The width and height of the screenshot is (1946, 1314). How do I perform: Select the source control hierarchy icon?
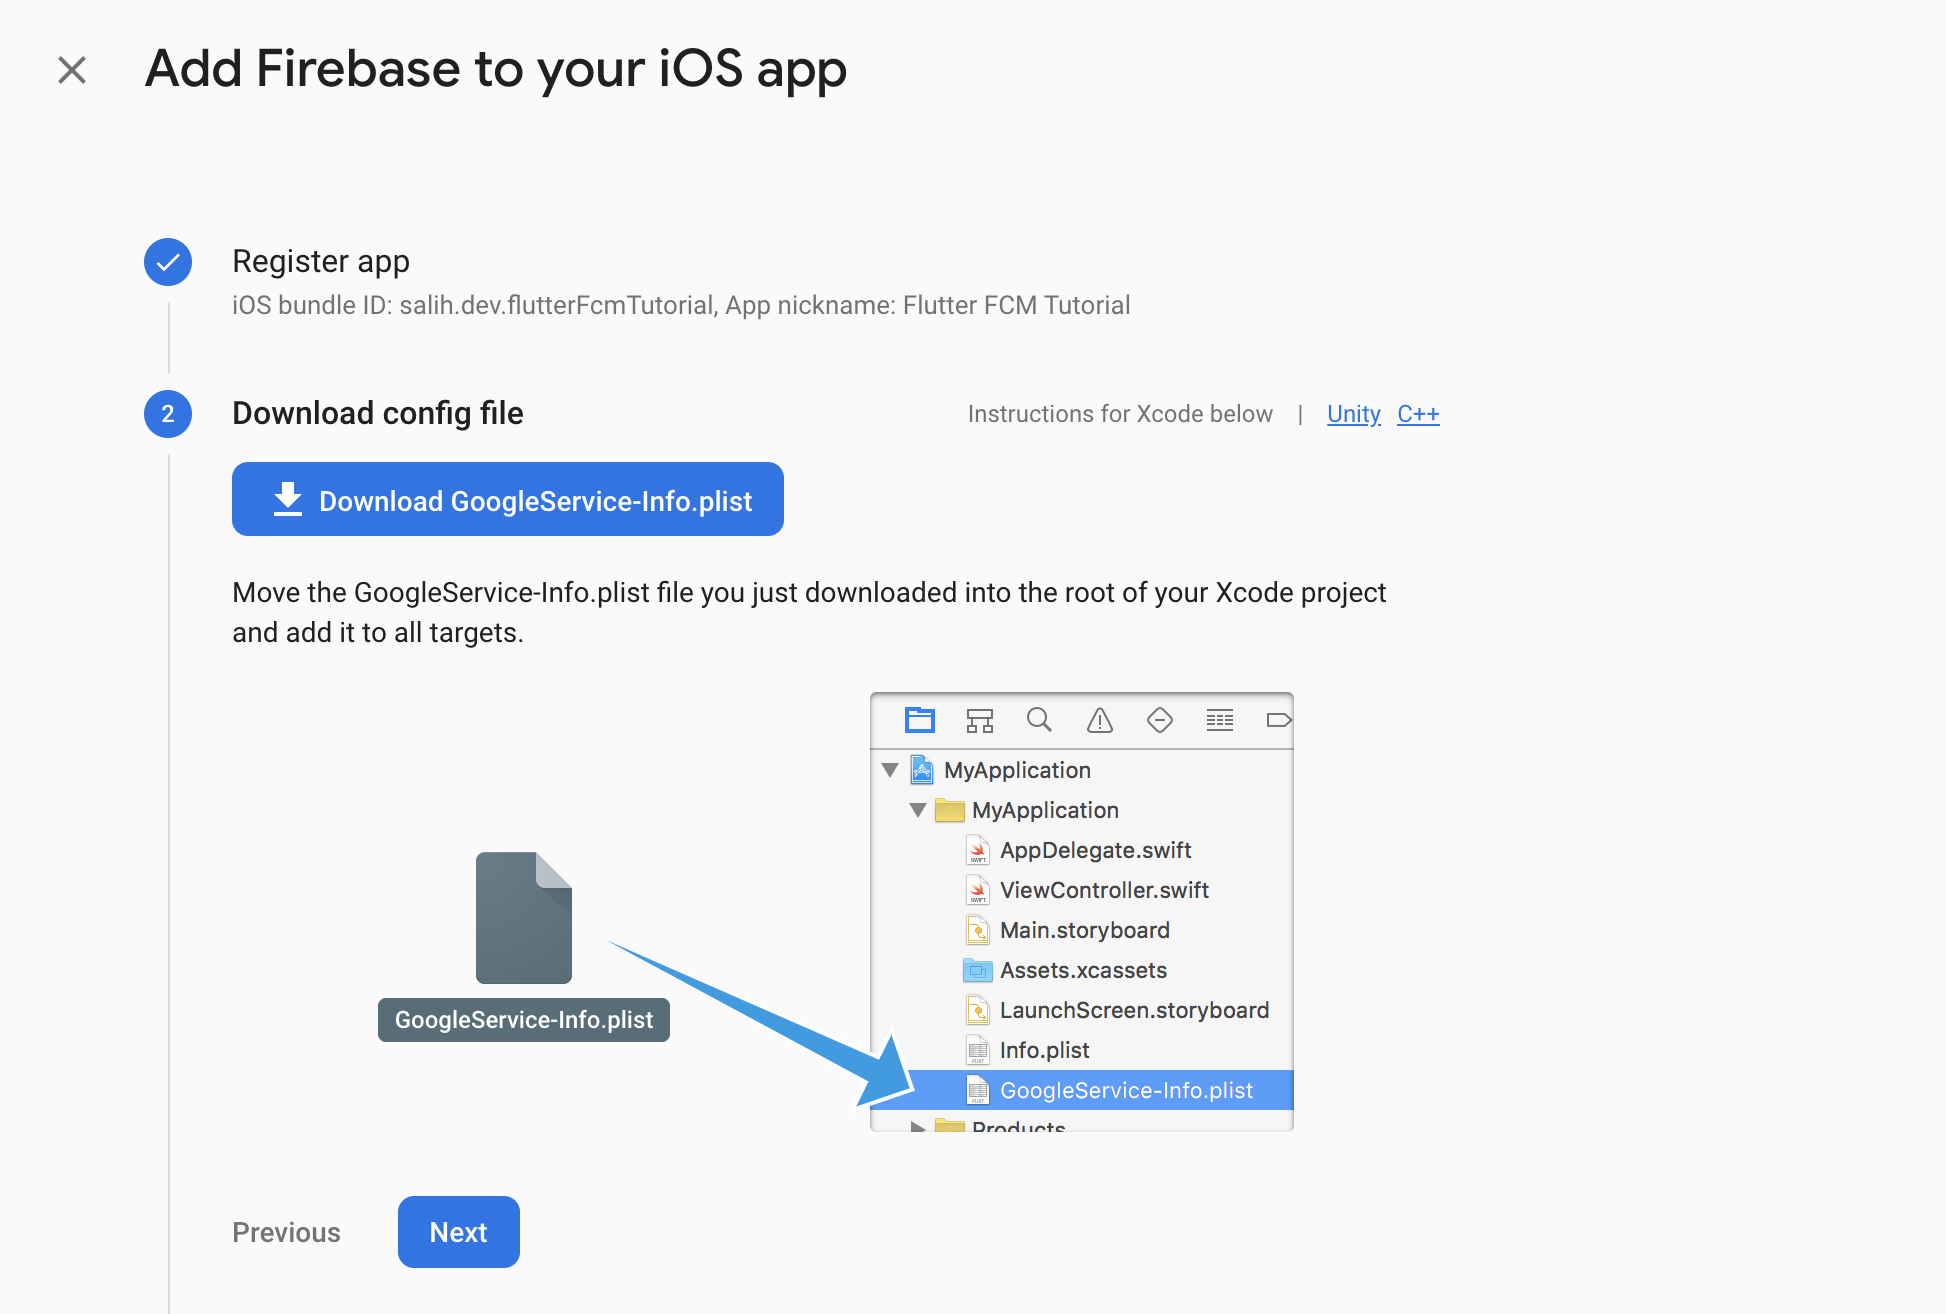click(x=979, y=720)
